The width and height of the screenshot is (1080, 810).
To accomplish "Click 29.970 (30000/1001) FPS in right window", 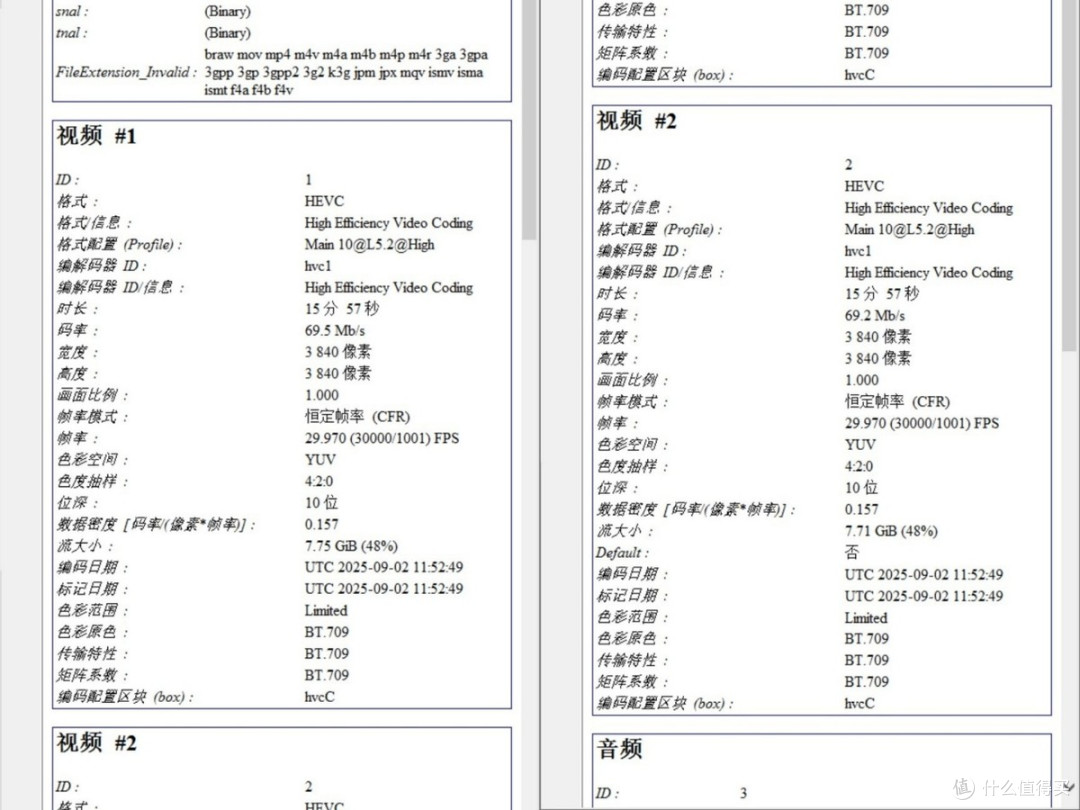I will [922, 424].
